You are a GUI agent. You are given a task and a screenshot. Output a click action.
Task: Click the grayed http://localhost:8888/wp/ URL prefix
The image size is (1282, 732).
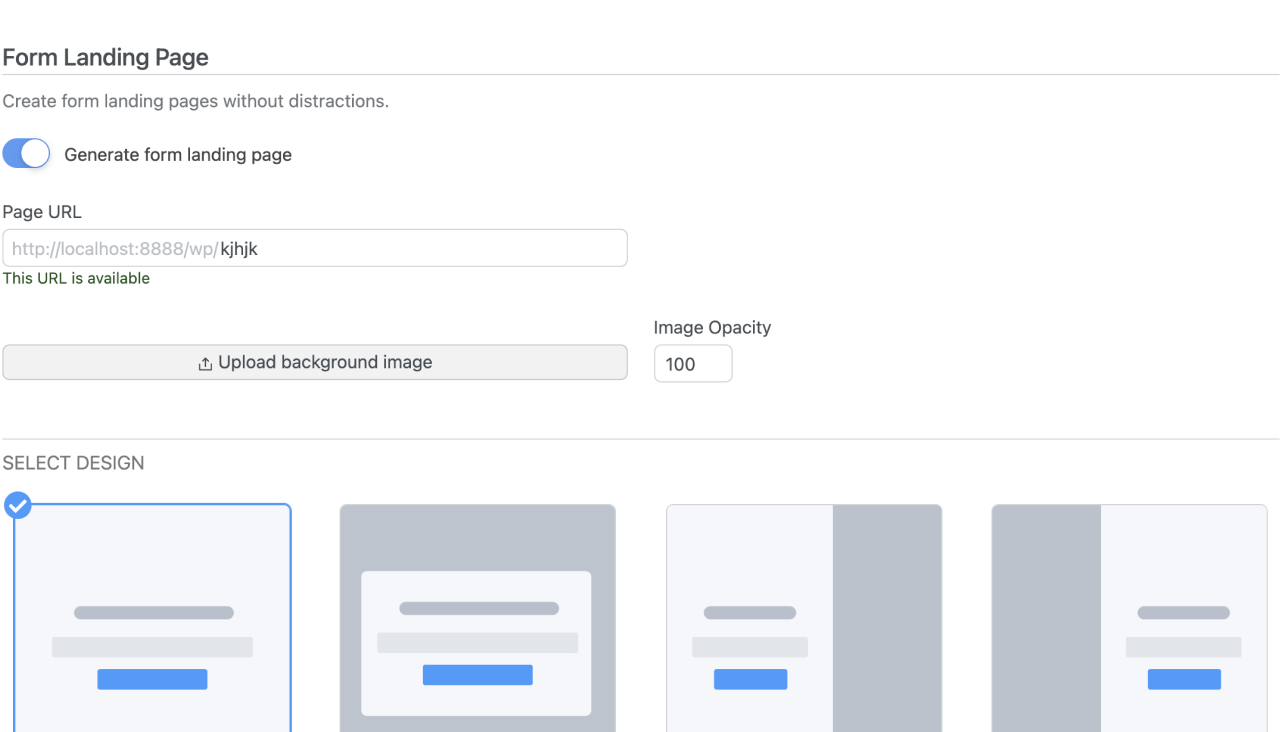pos(115,249)
